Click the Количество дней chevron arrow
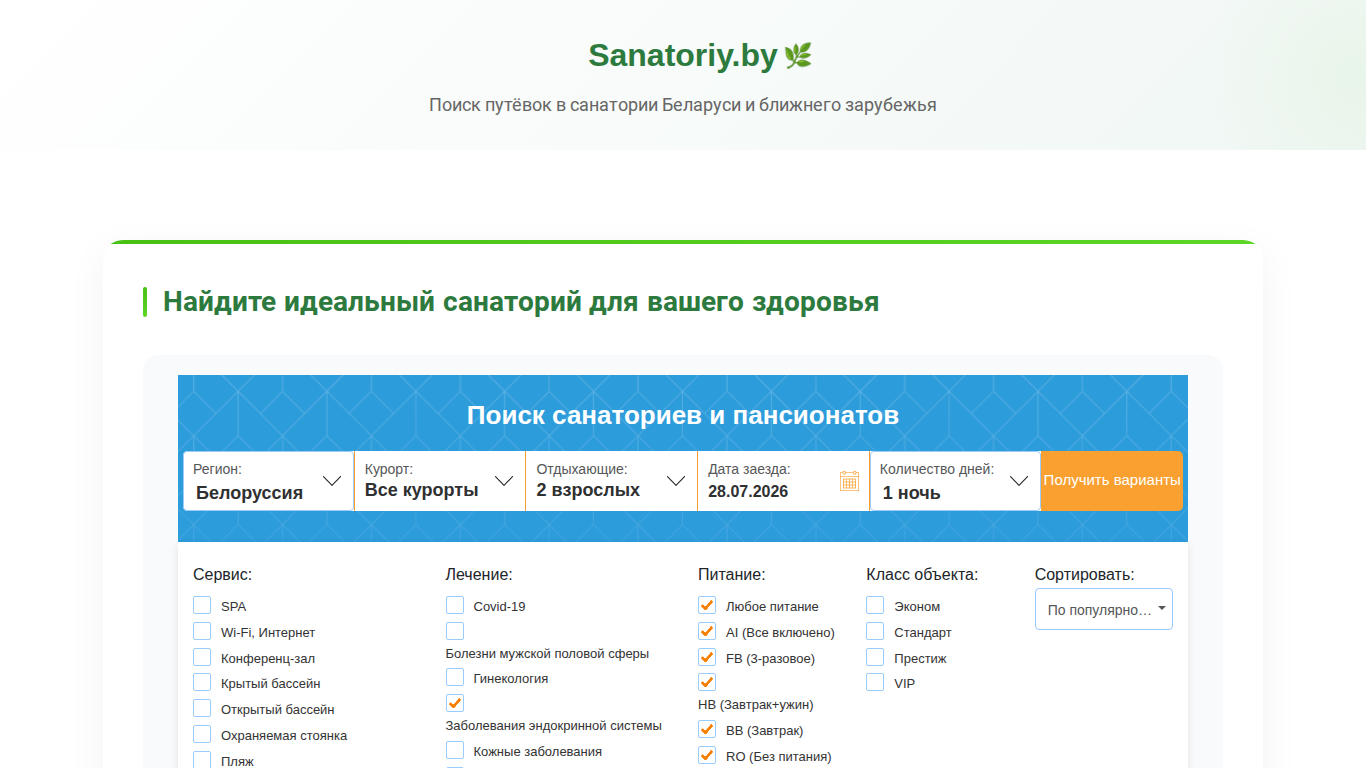Viewport: 1366px width, 768px height. tap(1019, 481)
